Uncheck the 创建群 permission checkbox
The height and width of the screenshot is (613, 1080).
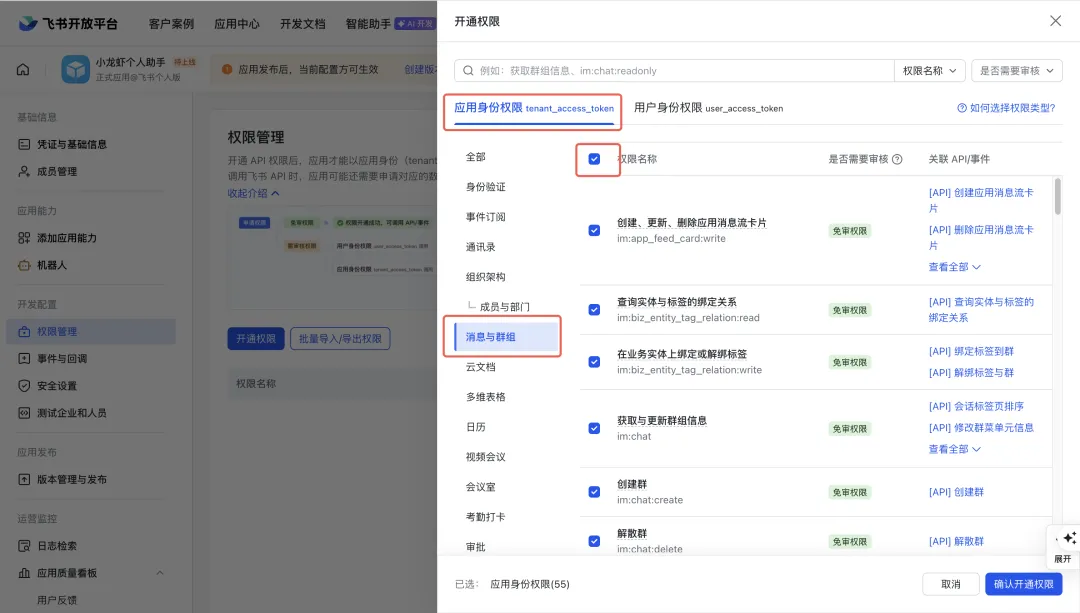[x=594, y=492]
